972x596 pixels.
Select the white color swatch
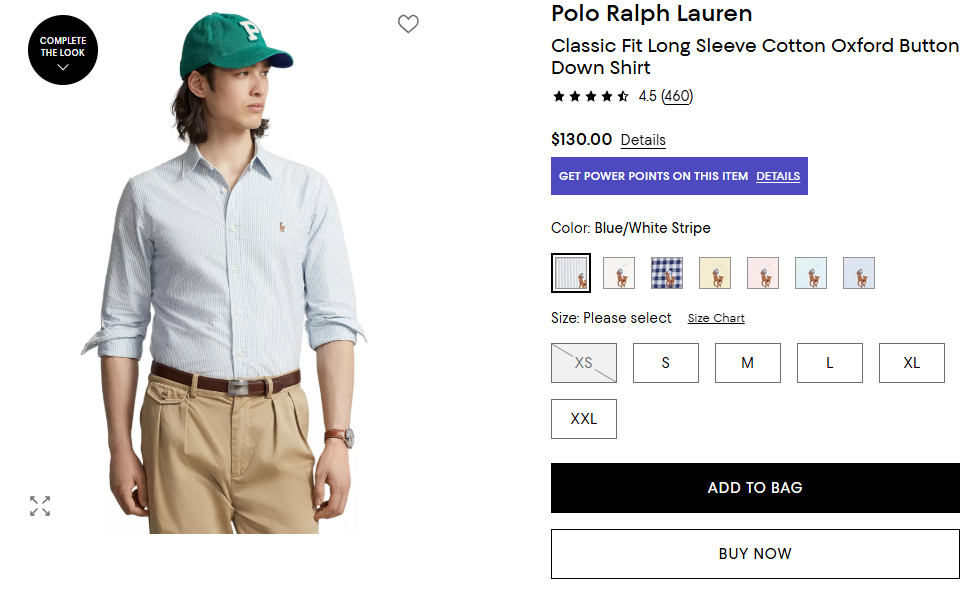pyautogui.click(x=619, y=273)
